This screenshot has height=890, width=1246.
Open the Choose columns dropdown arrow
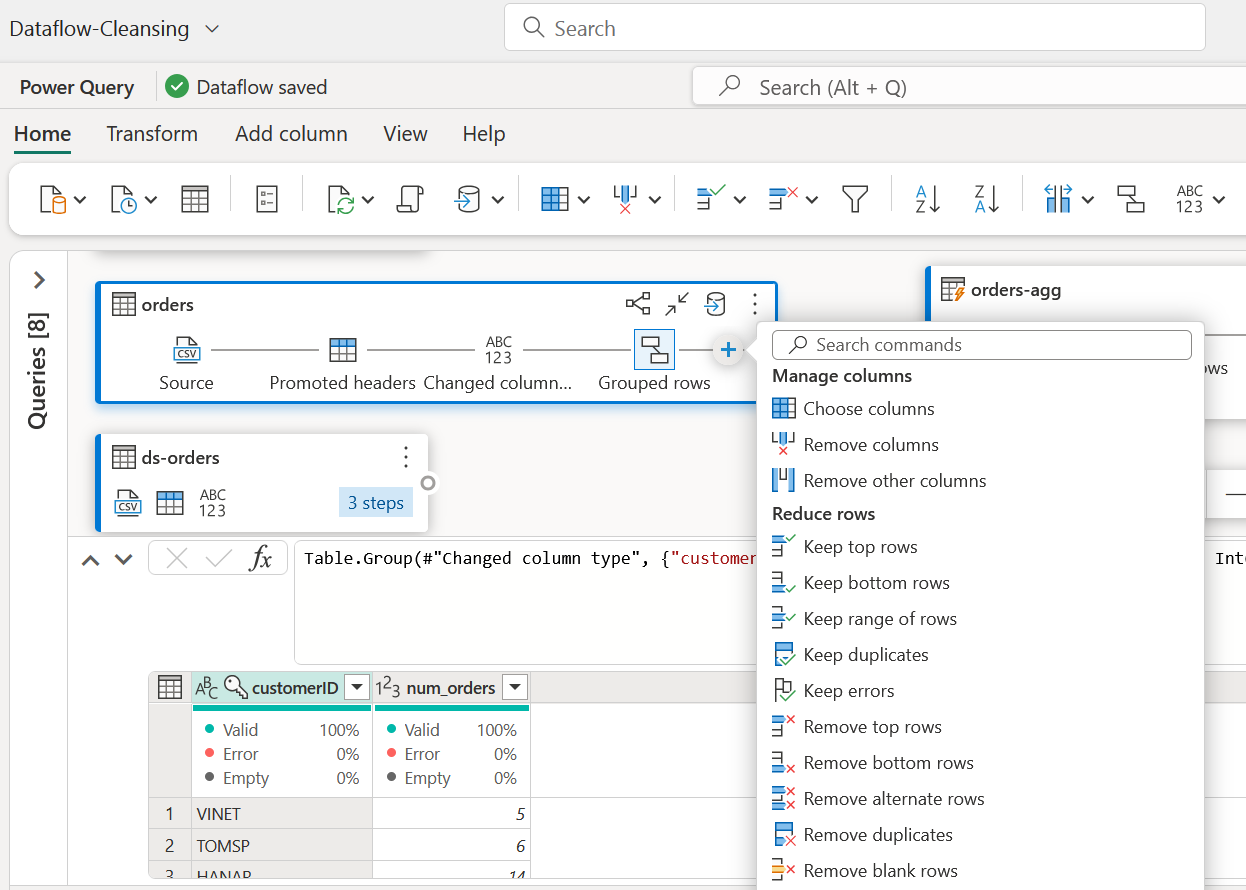[x=583, y=200]
